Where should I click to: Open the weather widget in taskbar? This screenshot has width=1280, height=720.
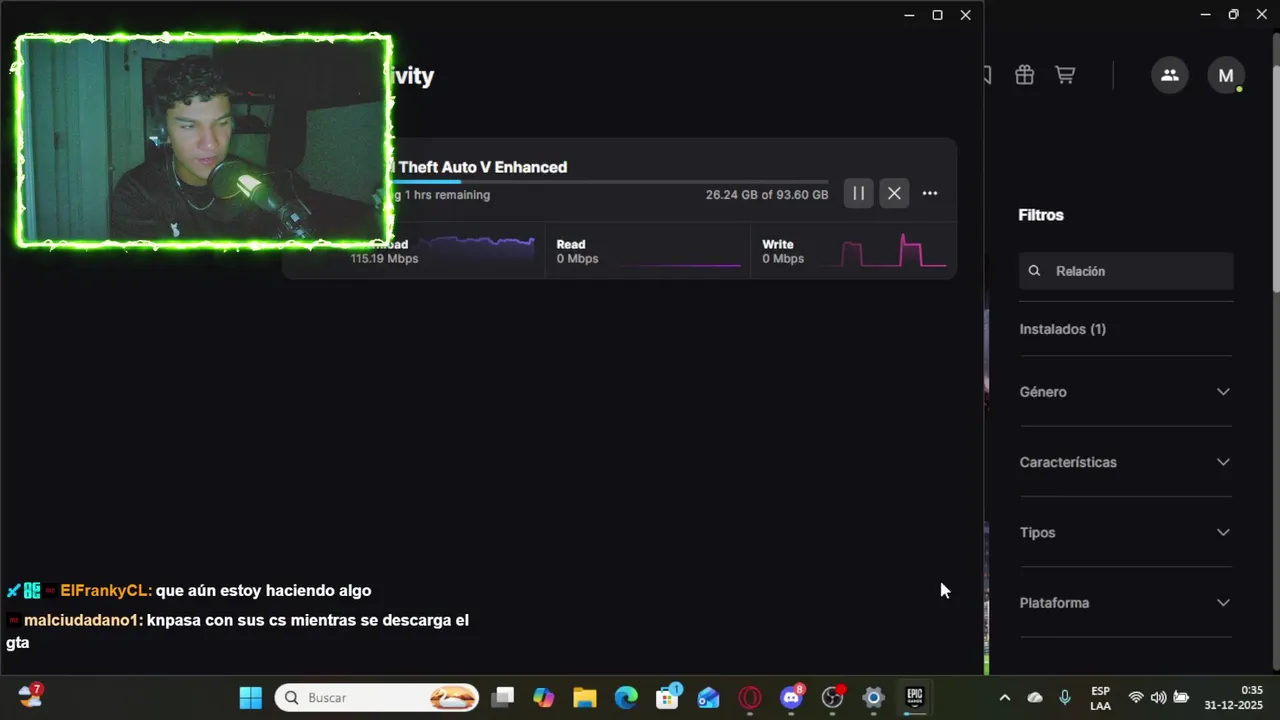pos(30,696)
